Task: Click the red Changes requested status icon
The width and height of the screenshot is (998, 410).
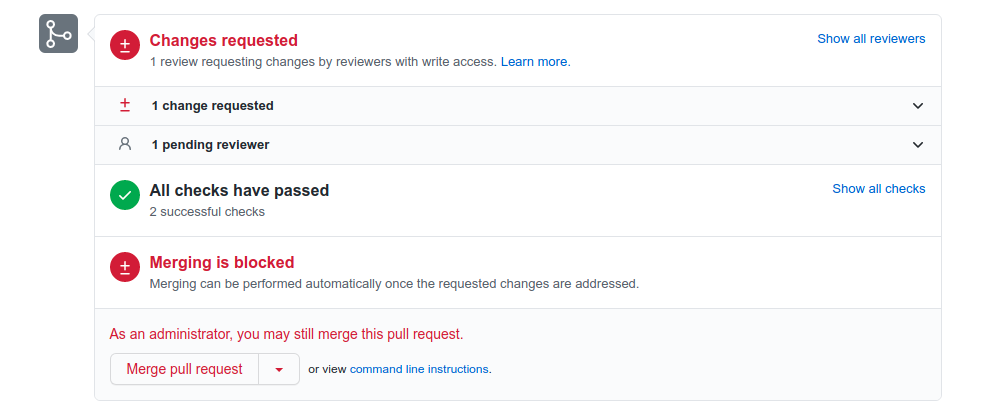Action: pos(125,45)
